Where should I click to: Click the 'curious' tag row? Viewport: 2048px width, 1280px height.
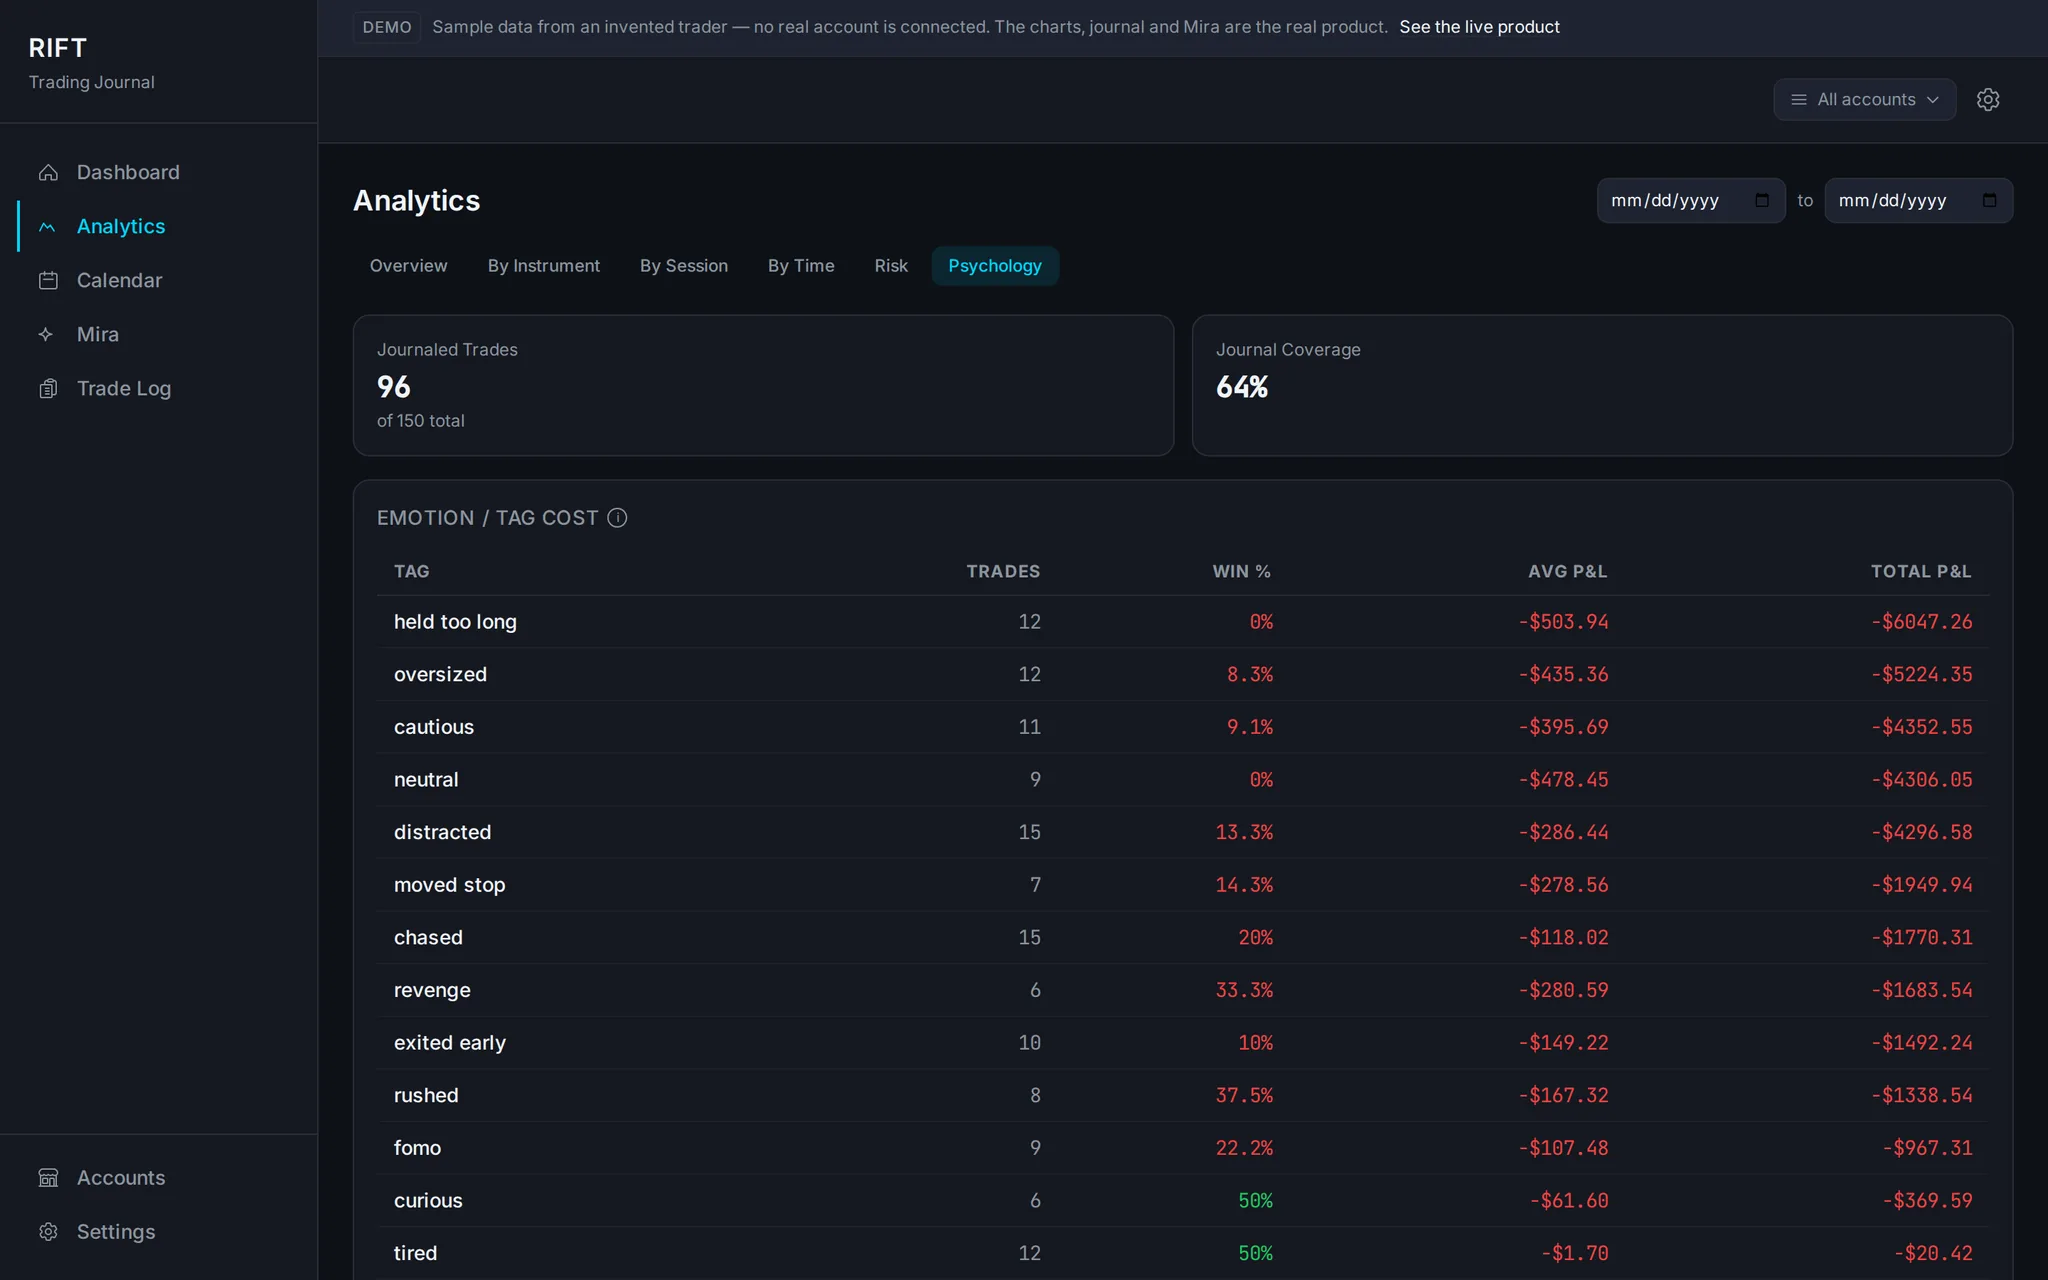(1183, 1201)
